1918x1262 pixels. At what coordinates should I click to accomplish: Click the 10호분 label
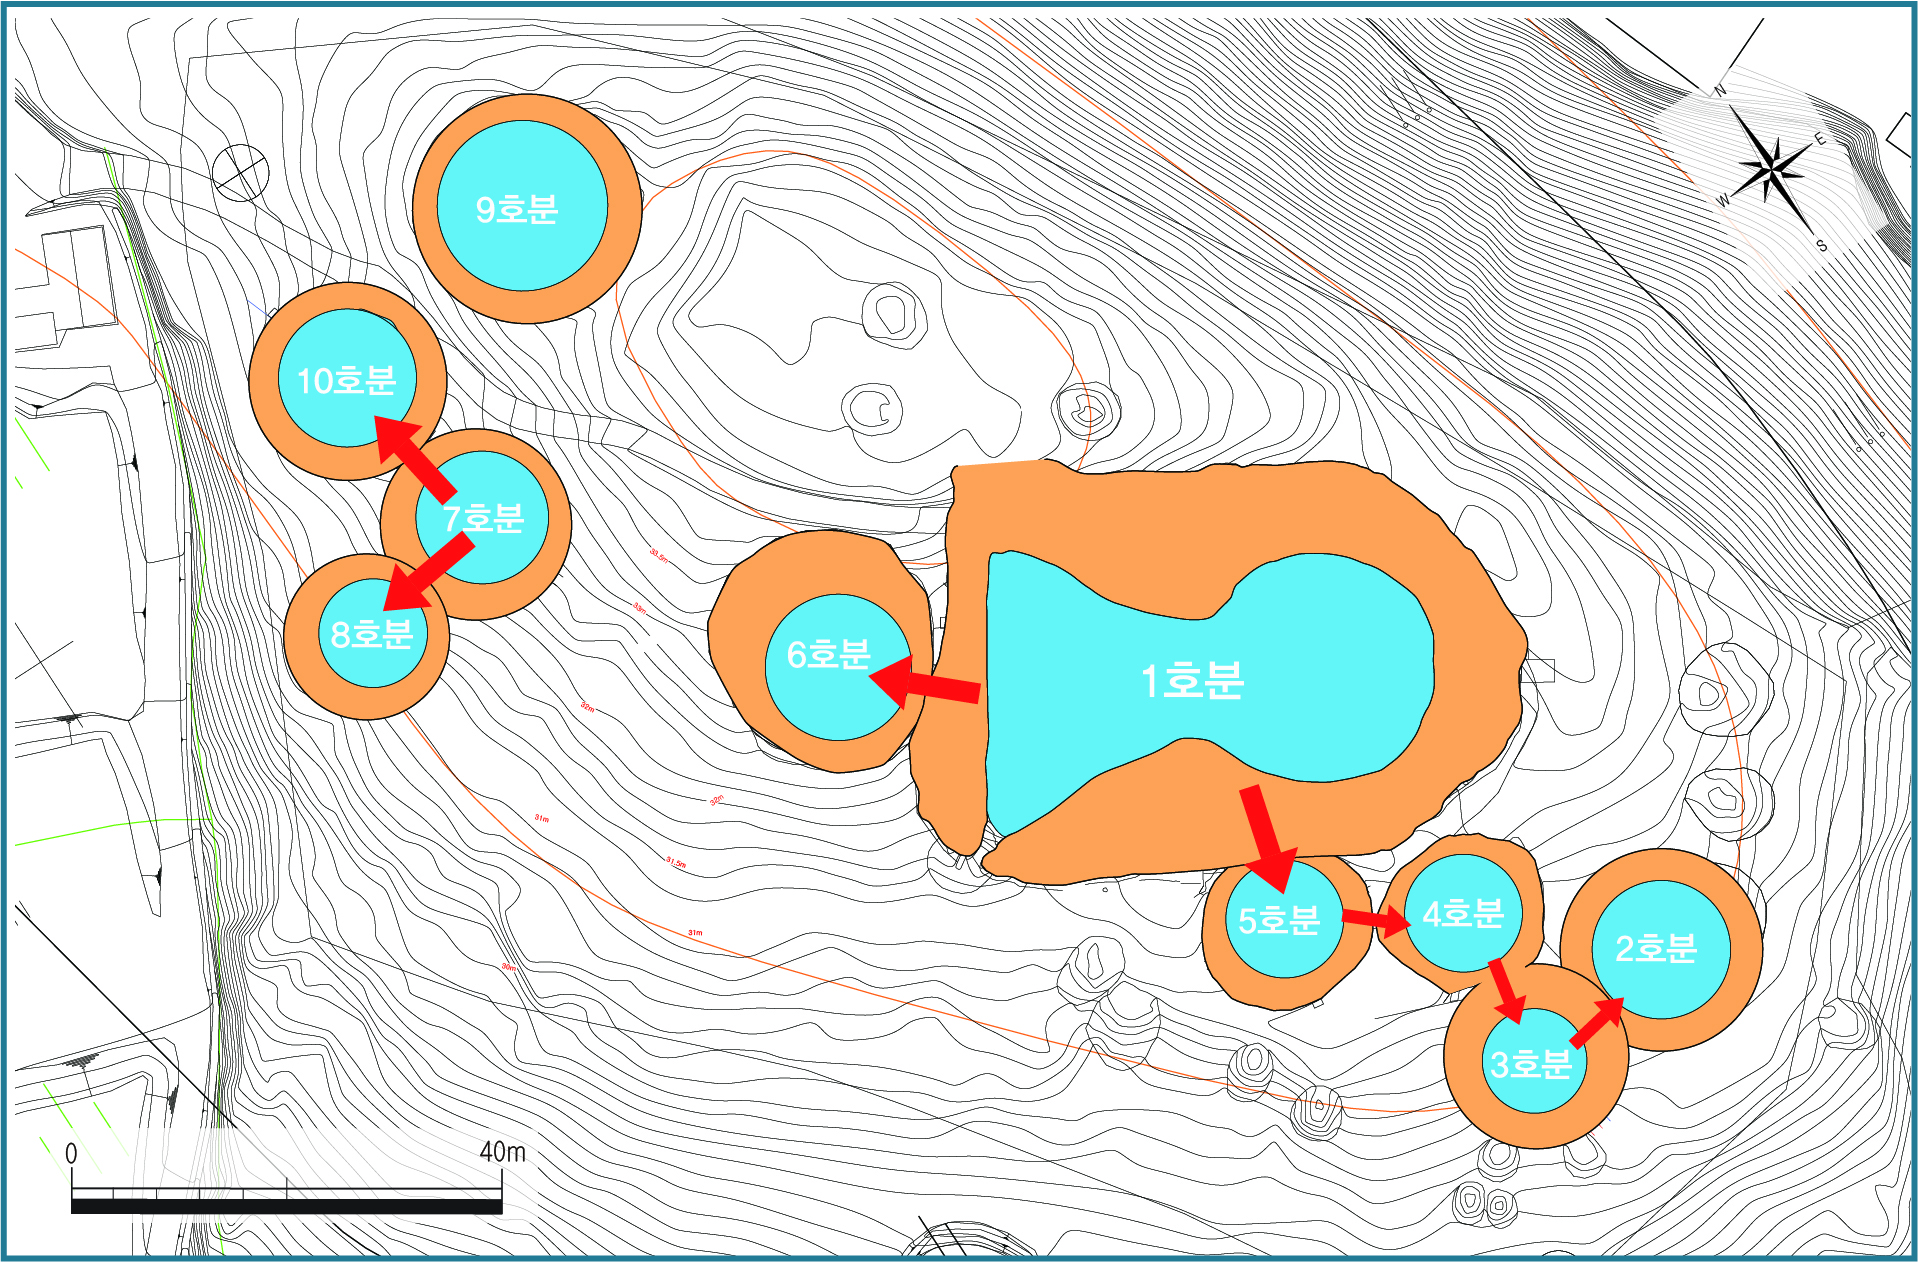coord(347,381)
